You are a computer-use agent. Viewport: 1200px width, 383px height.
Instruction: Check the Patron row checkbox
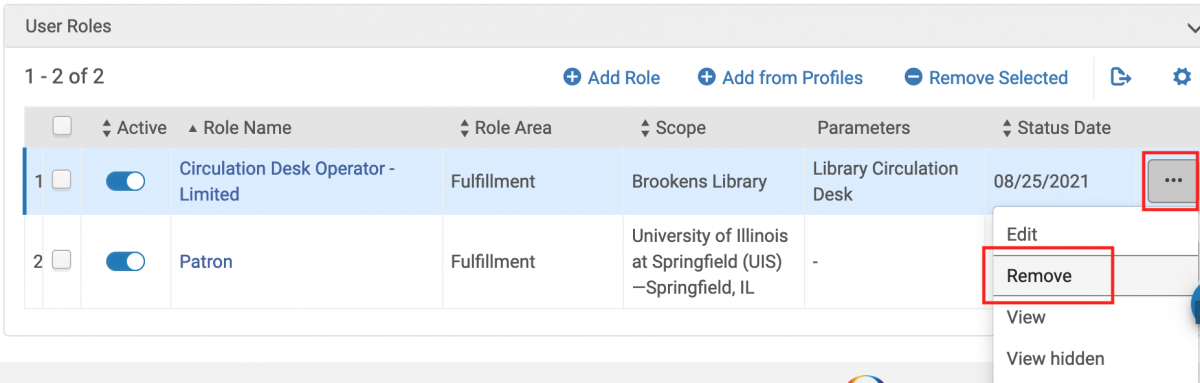point(62,260)
